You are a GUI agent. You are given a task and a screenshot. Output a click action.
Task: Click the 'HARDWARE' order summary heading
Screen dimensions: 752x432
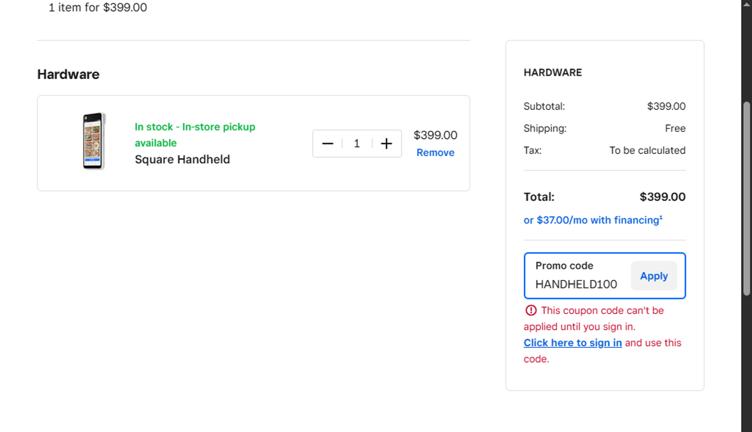click(x=552, y=72)
